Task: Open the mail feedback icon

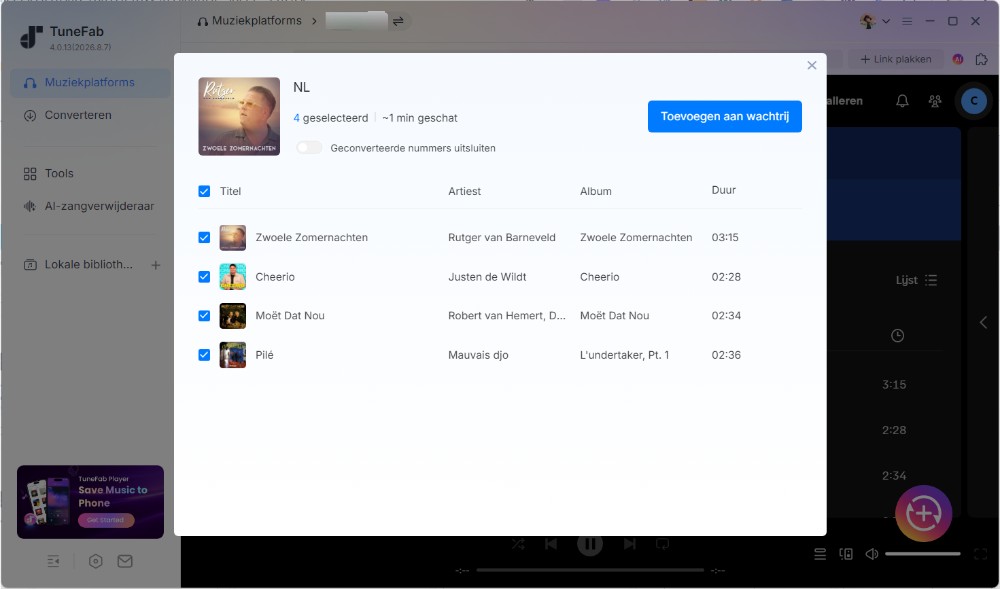Action: click(125, 561)
